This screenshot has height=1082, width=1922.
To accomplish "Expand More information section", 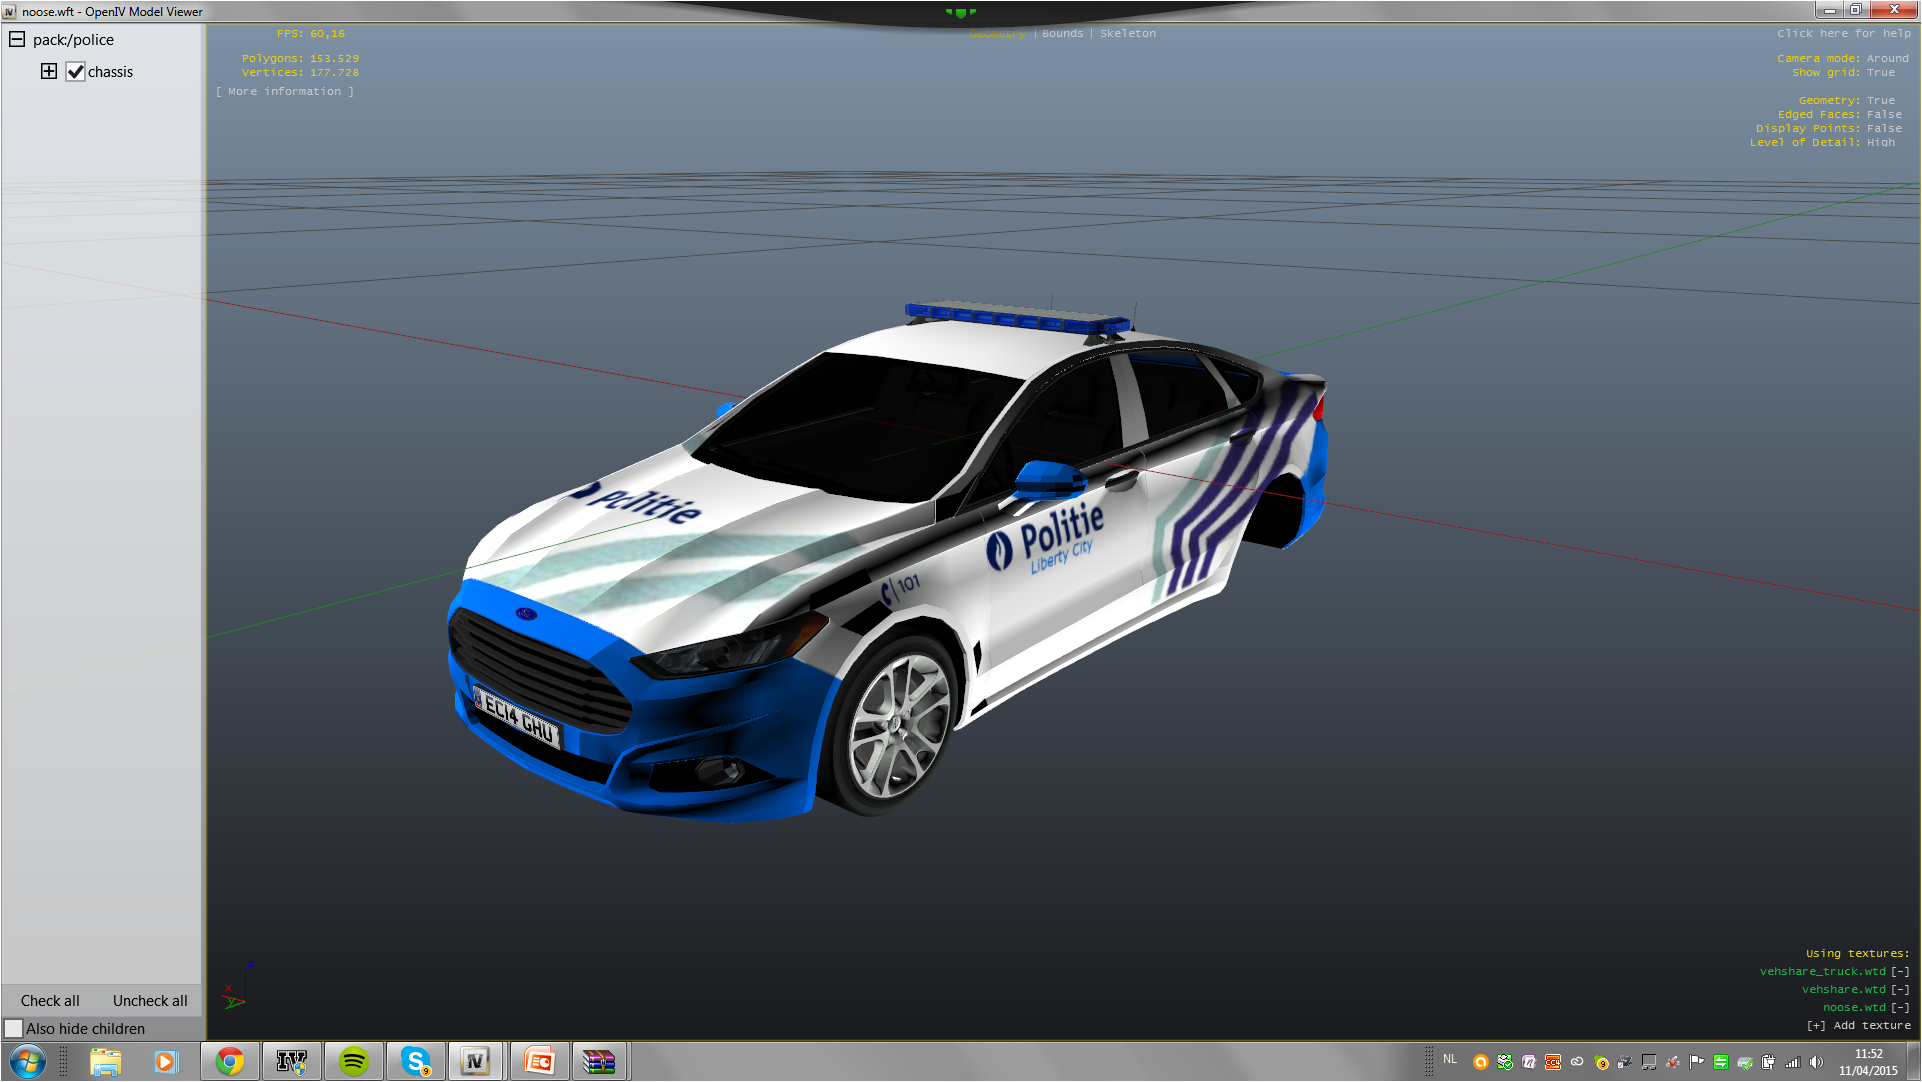I will pyautogui.click(x=285, y=91).
